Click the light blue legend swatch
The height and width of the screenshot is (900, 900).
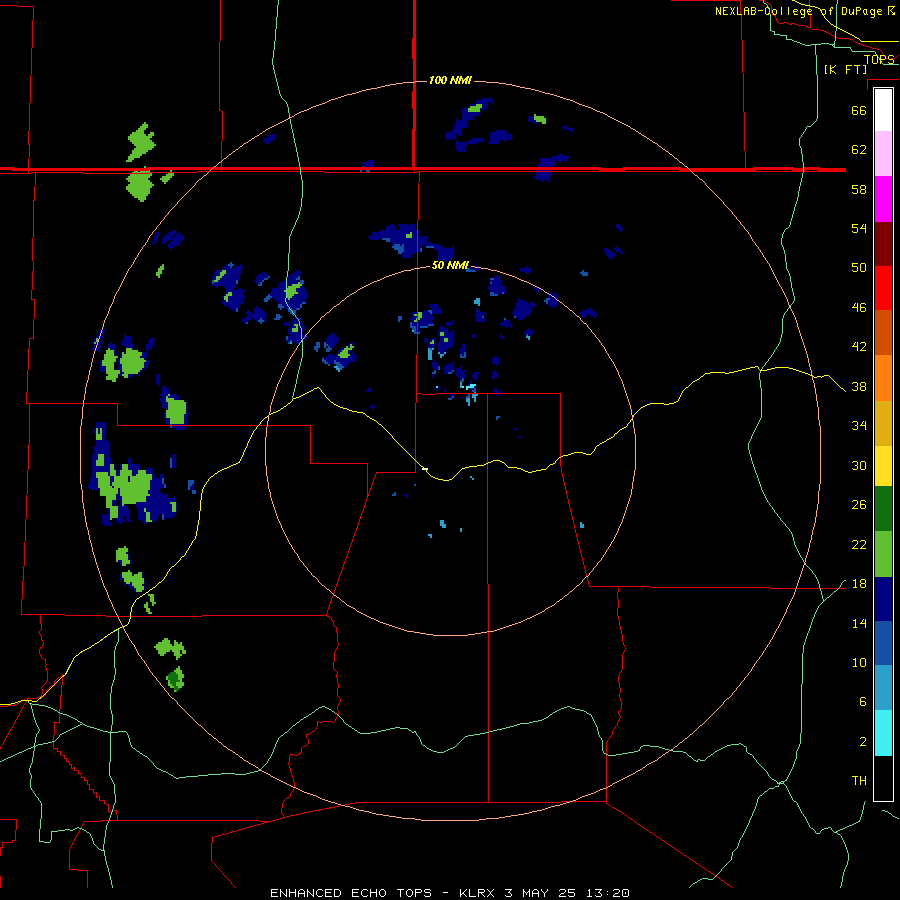click(883, 687)
